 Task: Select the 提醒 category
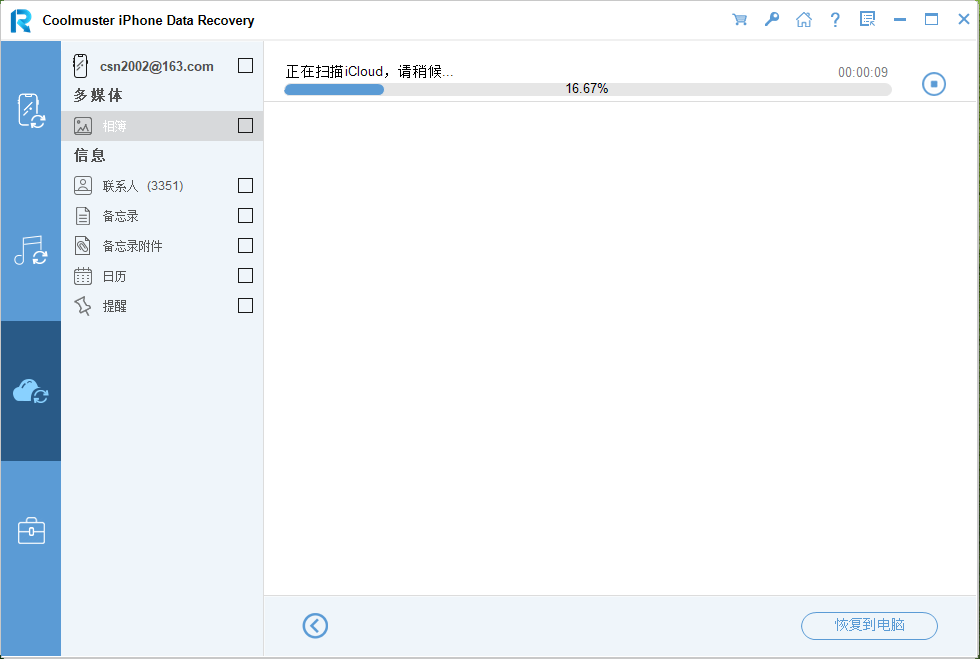(162, 306)
